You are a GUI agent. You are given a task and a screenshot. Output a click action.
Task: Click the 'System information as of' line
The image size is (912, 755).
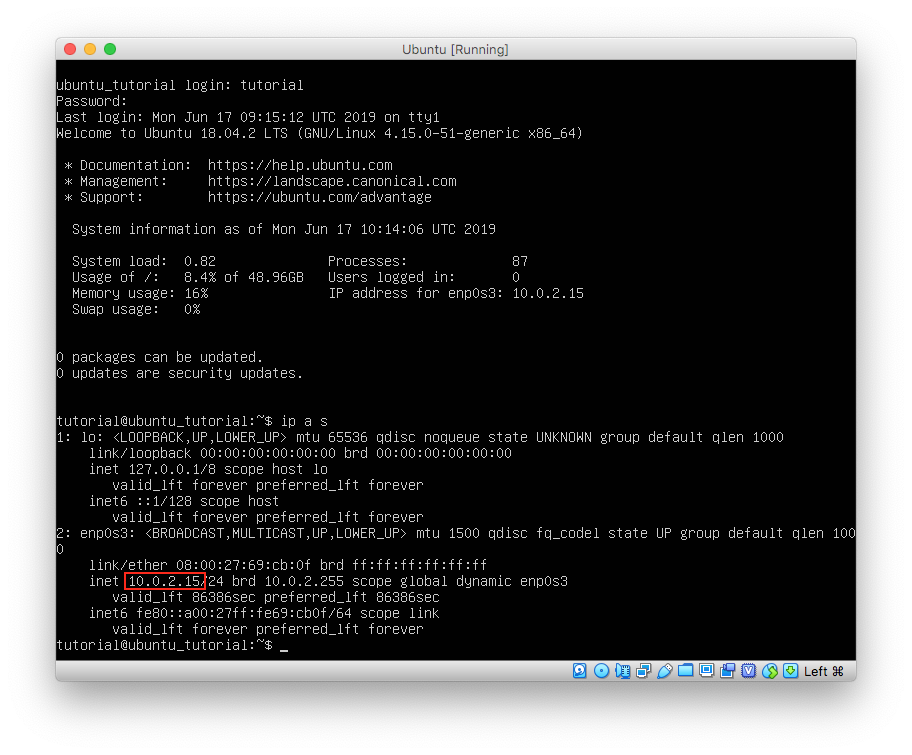(284, 229)
